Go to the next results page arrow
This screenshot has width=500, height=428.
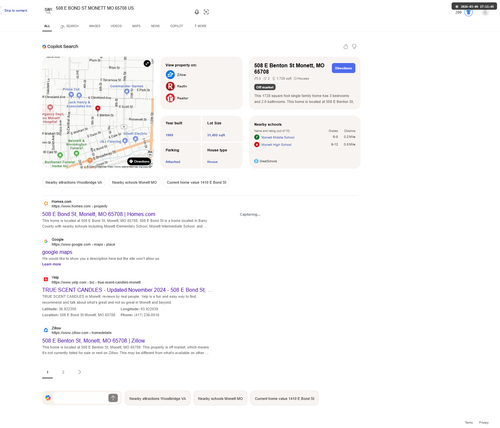pyautogui.click(x=79, y=372)
